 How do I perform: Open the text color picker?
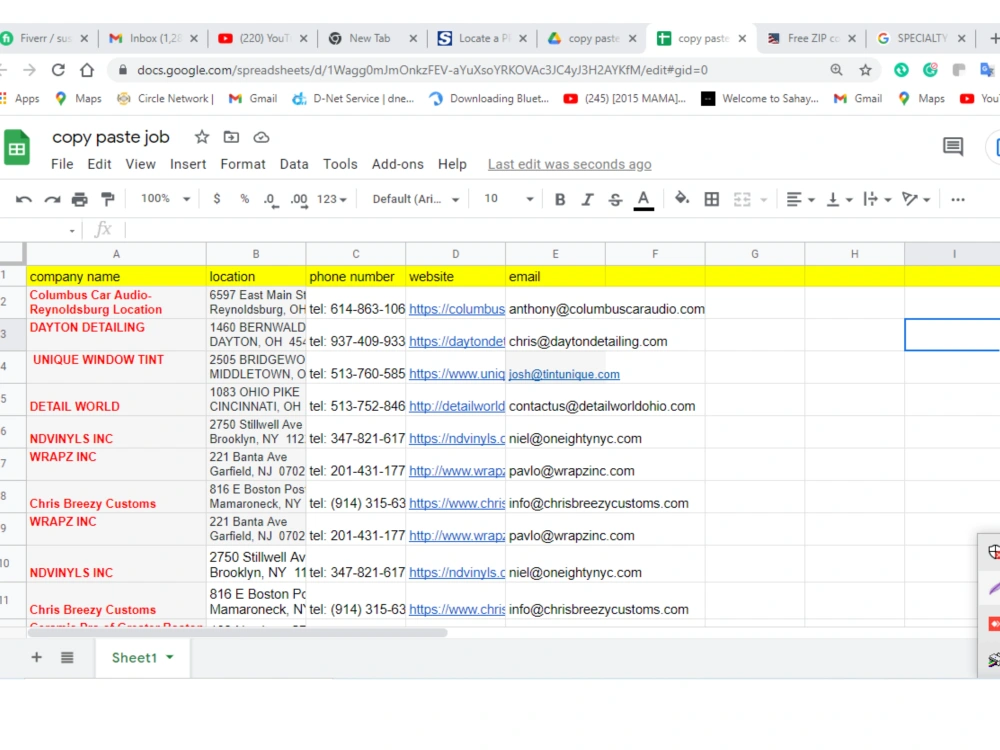click(x=643, y=200)
